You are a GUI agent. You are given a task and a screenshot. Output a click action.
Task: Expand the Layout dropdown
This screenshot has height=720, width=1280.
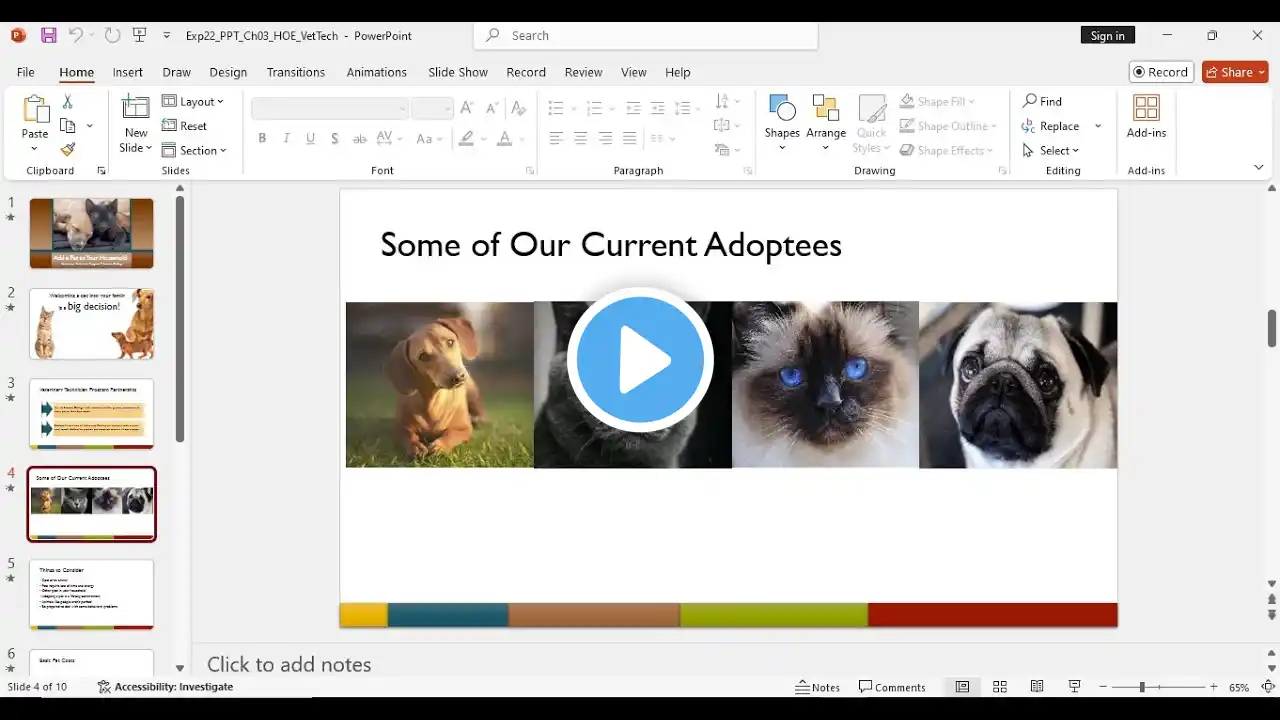coord(193,101)
